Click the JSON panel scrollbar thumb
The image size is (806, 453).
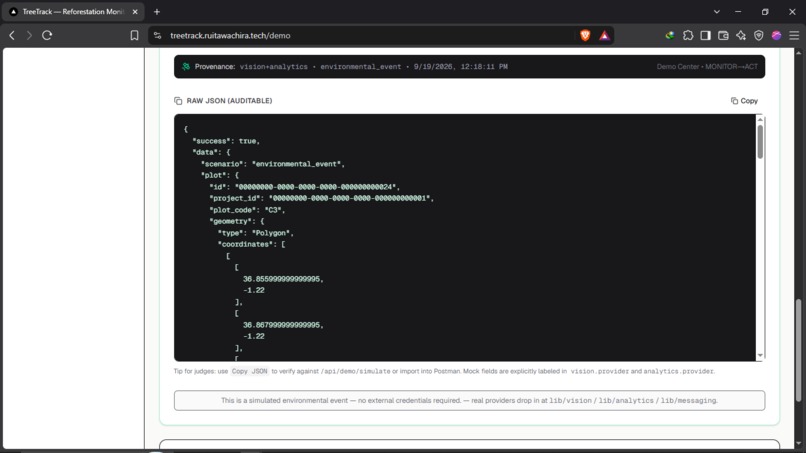760,141
